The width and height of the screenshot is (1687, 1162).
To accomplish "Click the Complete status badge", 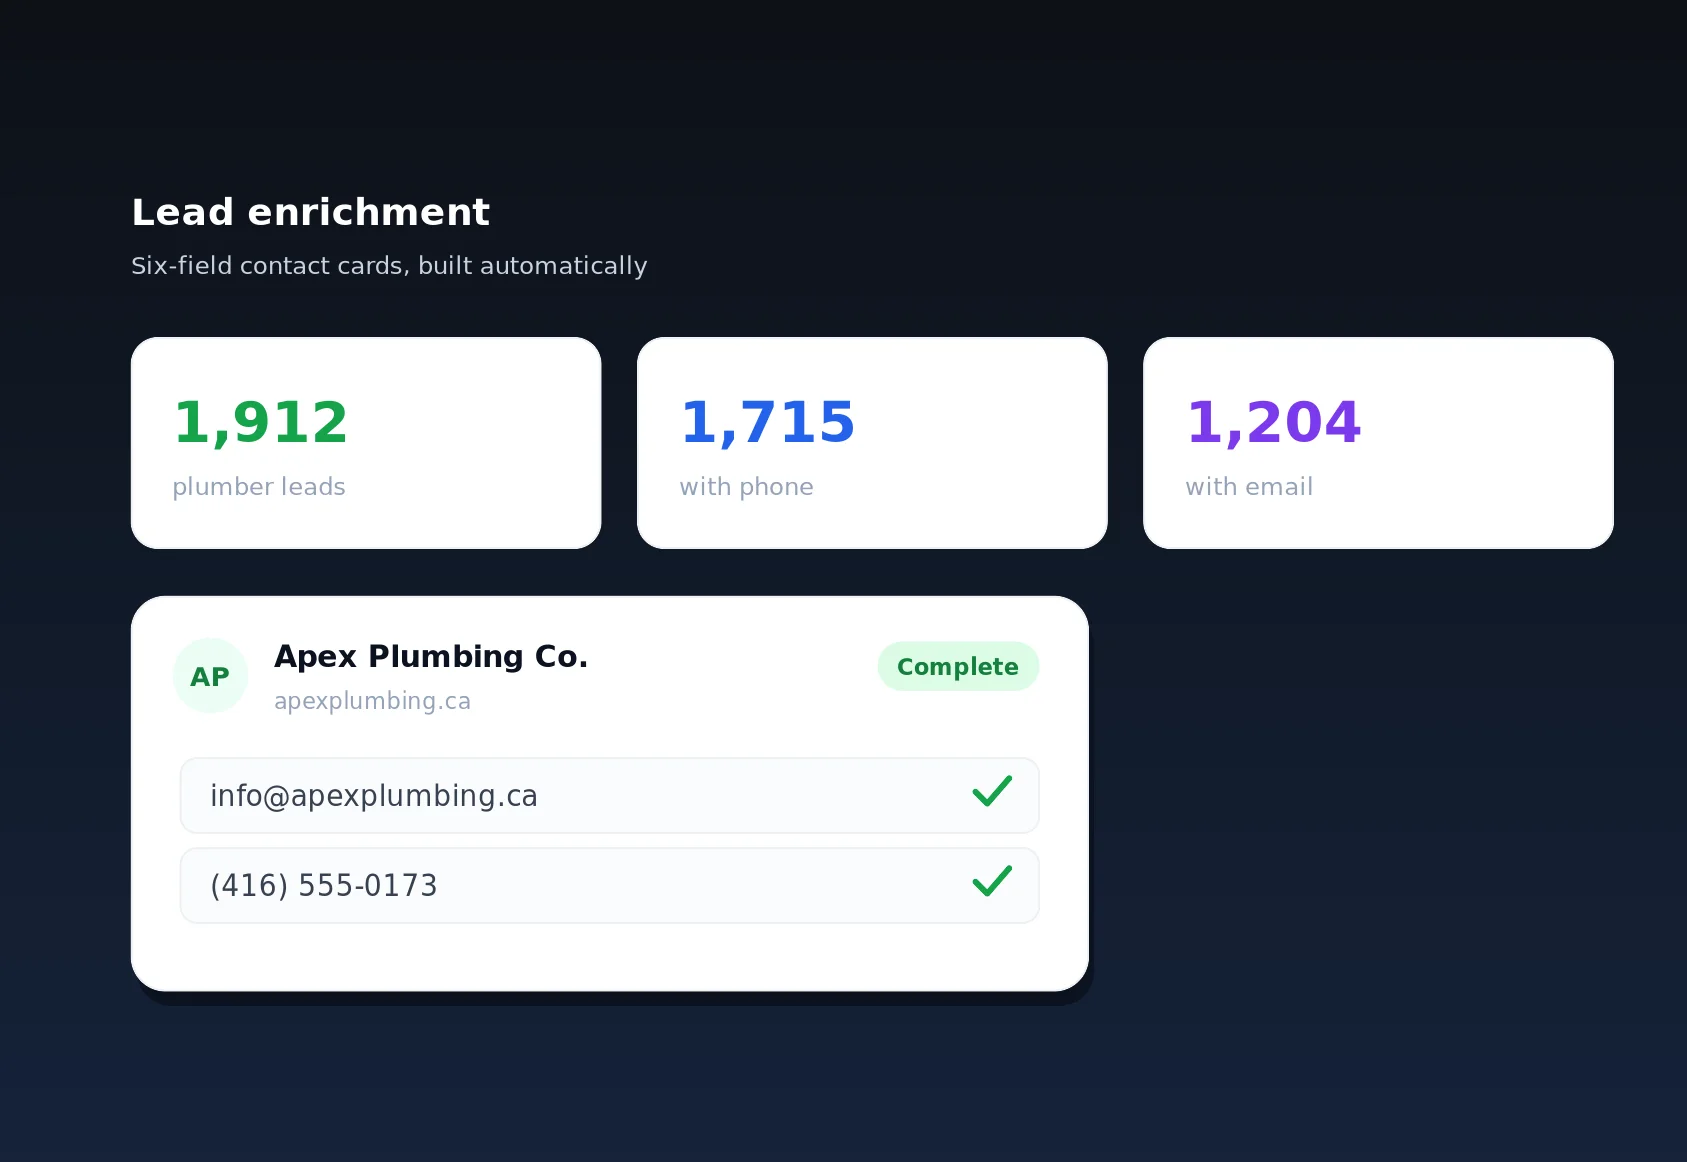I will click(958, 666).
